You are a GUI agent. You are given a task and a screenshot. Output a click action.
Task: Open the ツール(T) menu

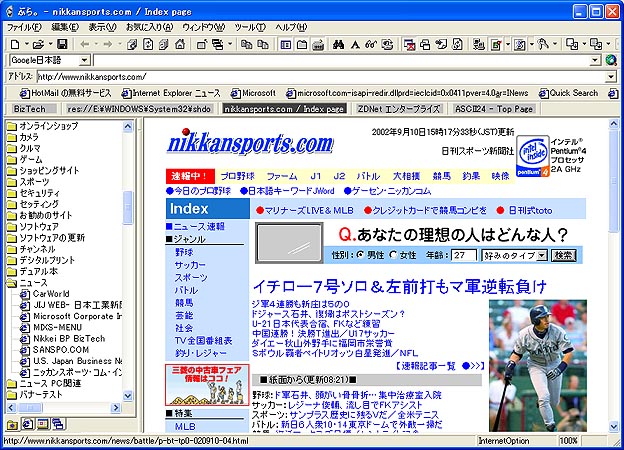250,27
